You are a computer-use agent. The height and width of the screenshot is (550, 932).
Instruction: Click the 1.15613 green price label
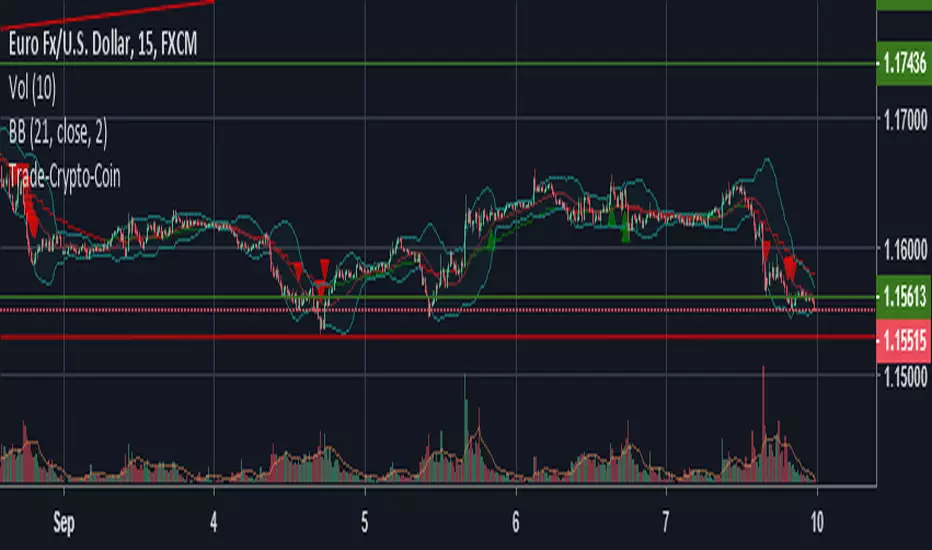(904, 296)
